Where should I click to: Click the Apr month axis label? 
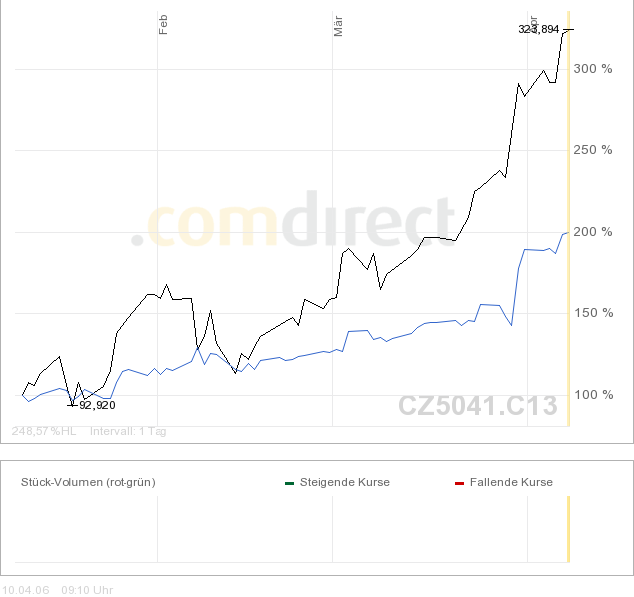[534, 22]
